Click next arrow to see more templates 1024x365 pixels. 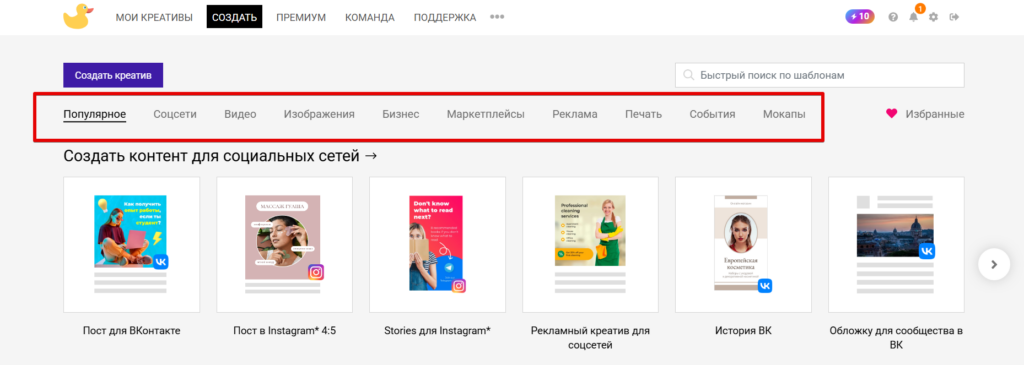pyautogui.click(x=994, y=264)
